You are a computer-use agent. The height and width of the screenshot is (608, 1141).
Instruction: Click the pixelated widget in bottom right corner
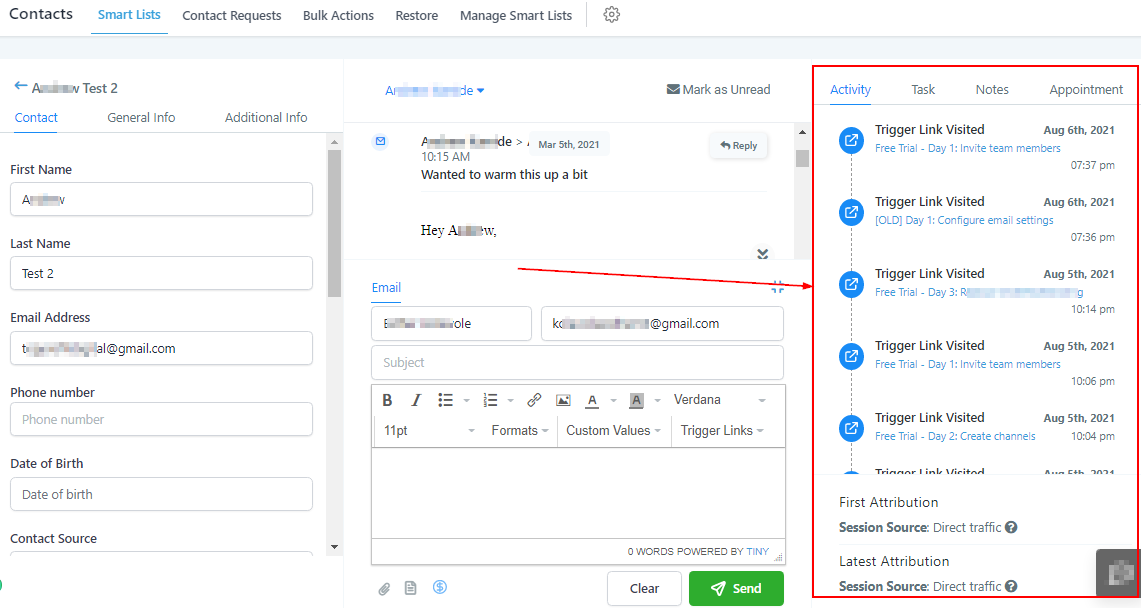pyautogui.click(x=1118, y=573)
